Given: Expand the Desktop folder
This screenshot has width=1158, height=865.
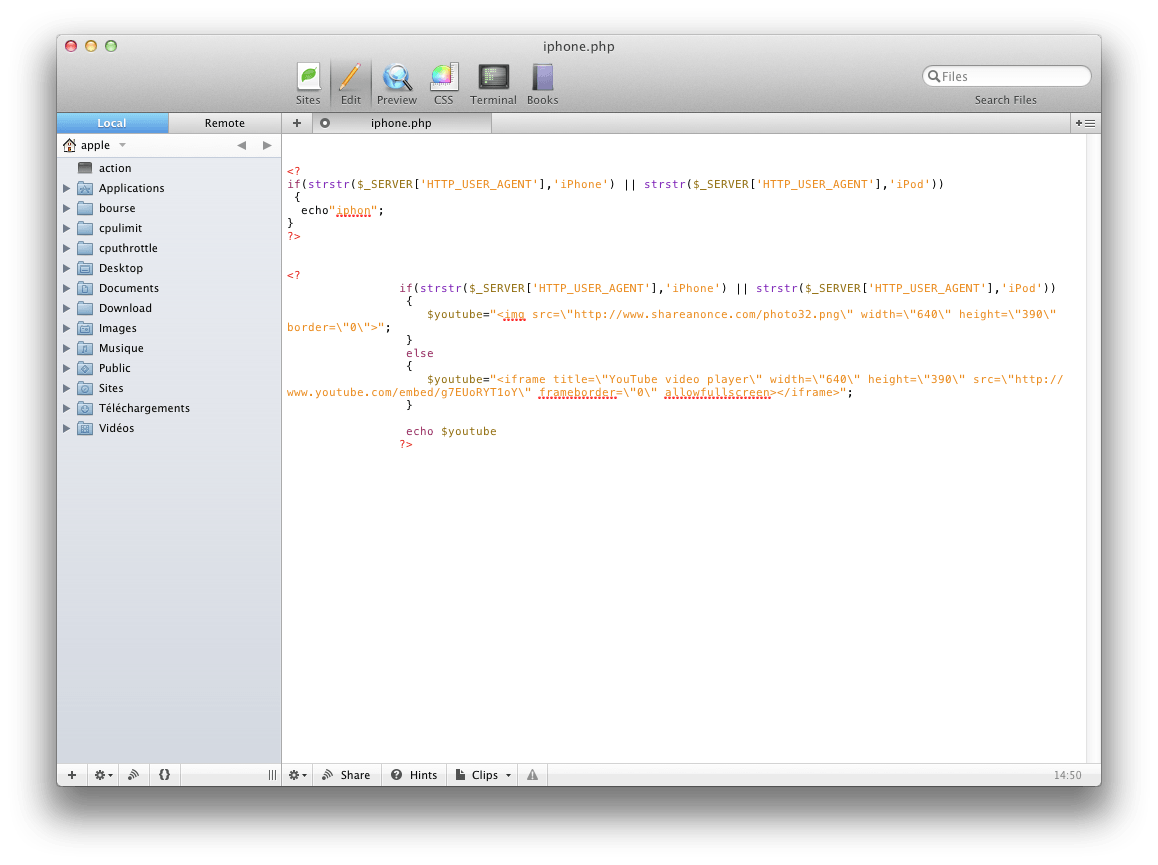Looking at the screenshot, I should click(66, 268).
